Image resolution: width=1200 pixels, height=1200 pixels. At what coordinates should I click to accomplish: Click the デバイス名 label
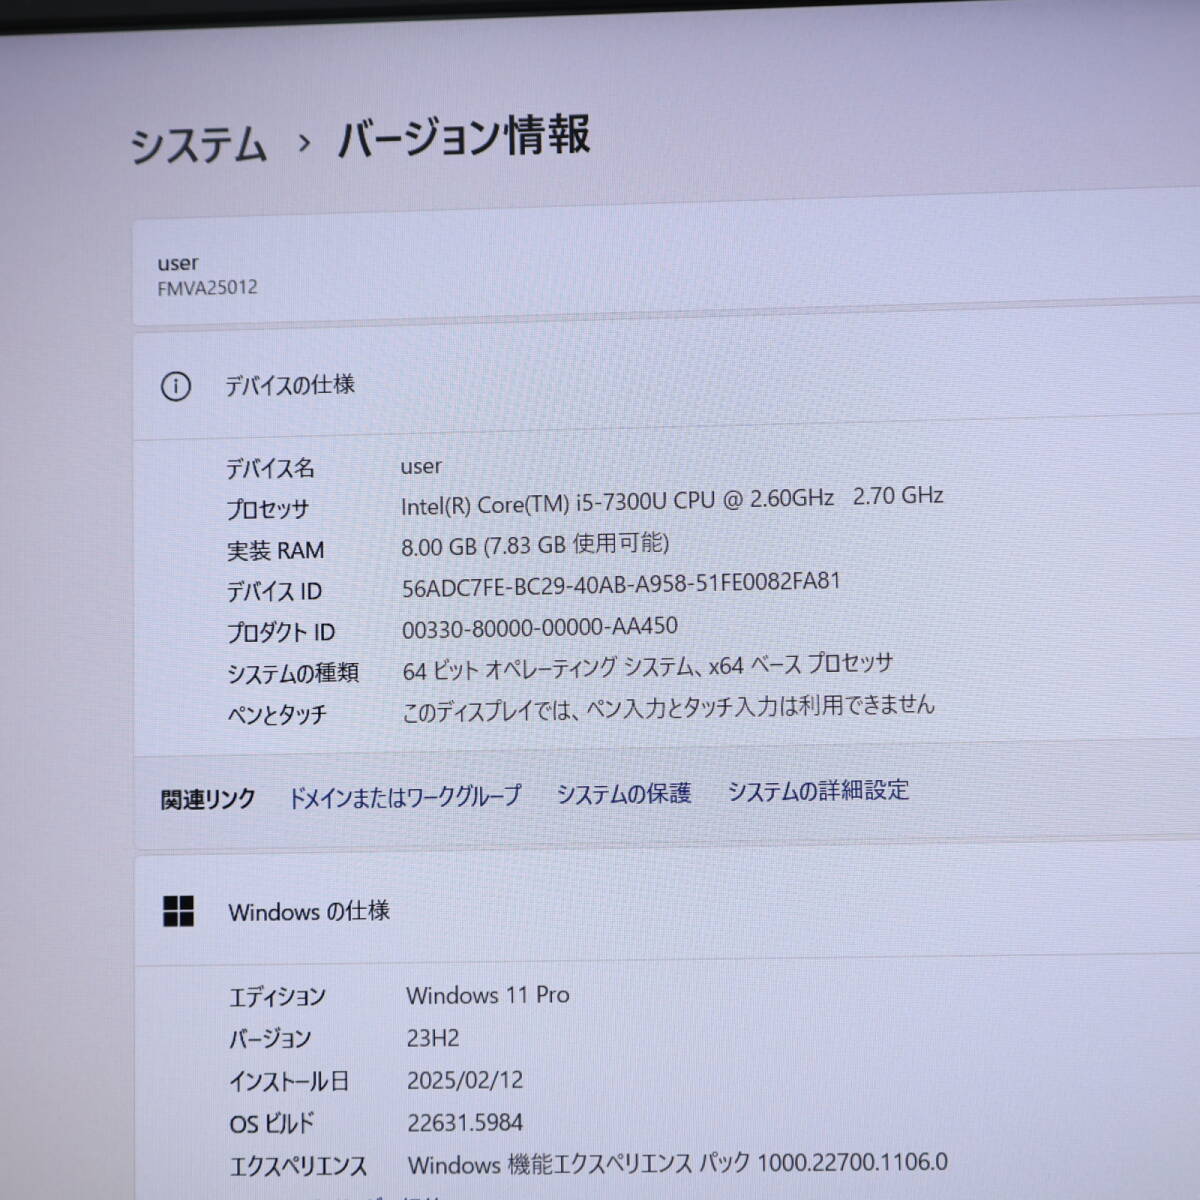[x=270, y=468]
